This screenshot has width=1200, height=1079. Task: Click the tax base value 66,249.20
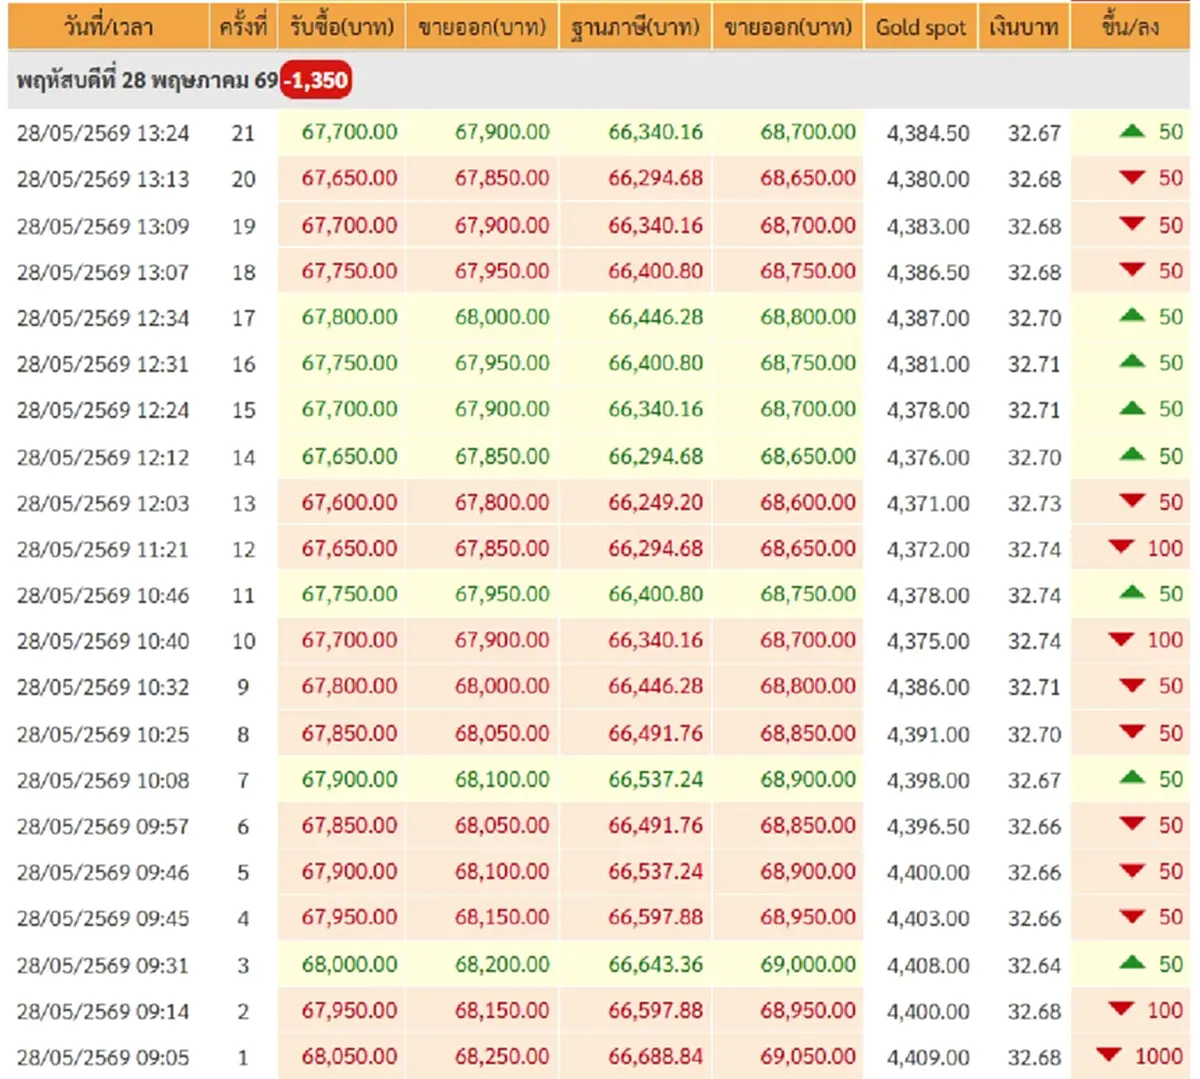[x=656, y=502]
